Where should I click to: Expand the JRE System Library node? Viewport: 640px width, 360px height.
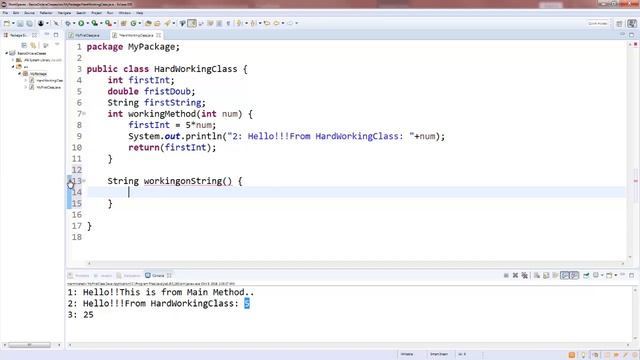[x=13, y=60]
